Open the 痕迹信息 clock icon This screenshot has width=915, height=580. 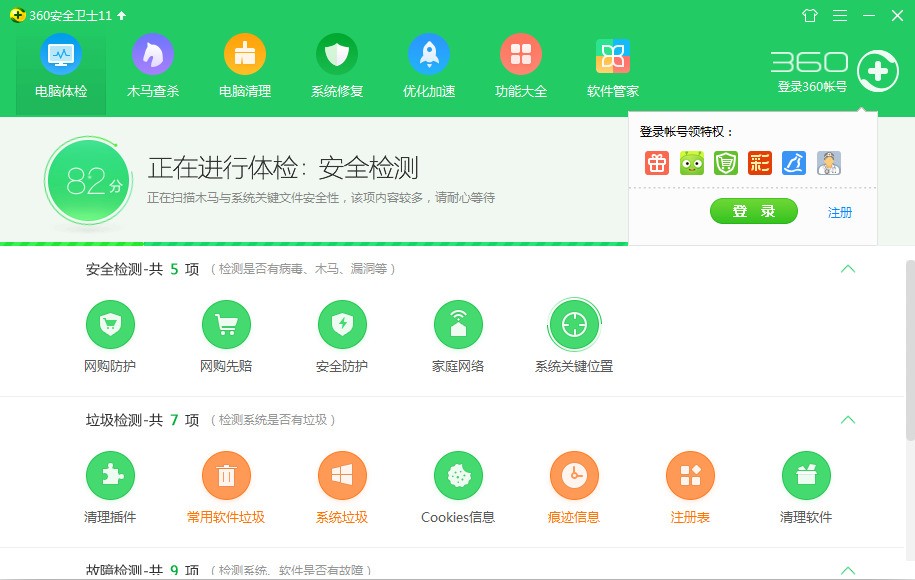575,477
